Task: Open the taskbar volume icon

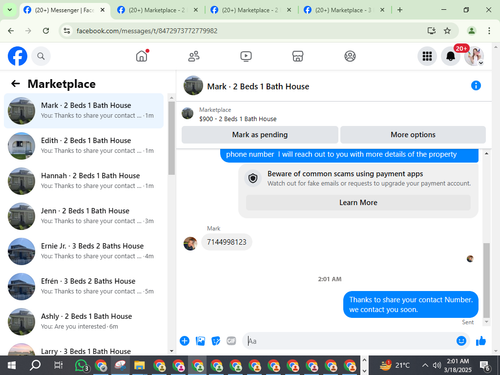Action: click(437, 365)
